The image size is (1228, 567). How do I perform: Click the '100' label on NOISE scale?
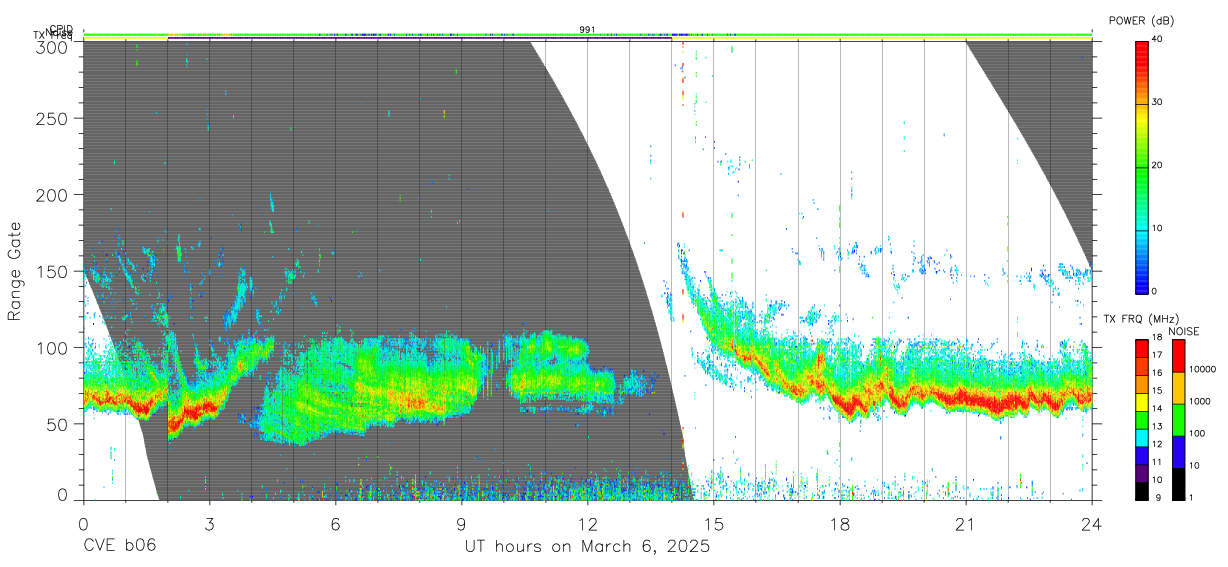point(1197,434)
